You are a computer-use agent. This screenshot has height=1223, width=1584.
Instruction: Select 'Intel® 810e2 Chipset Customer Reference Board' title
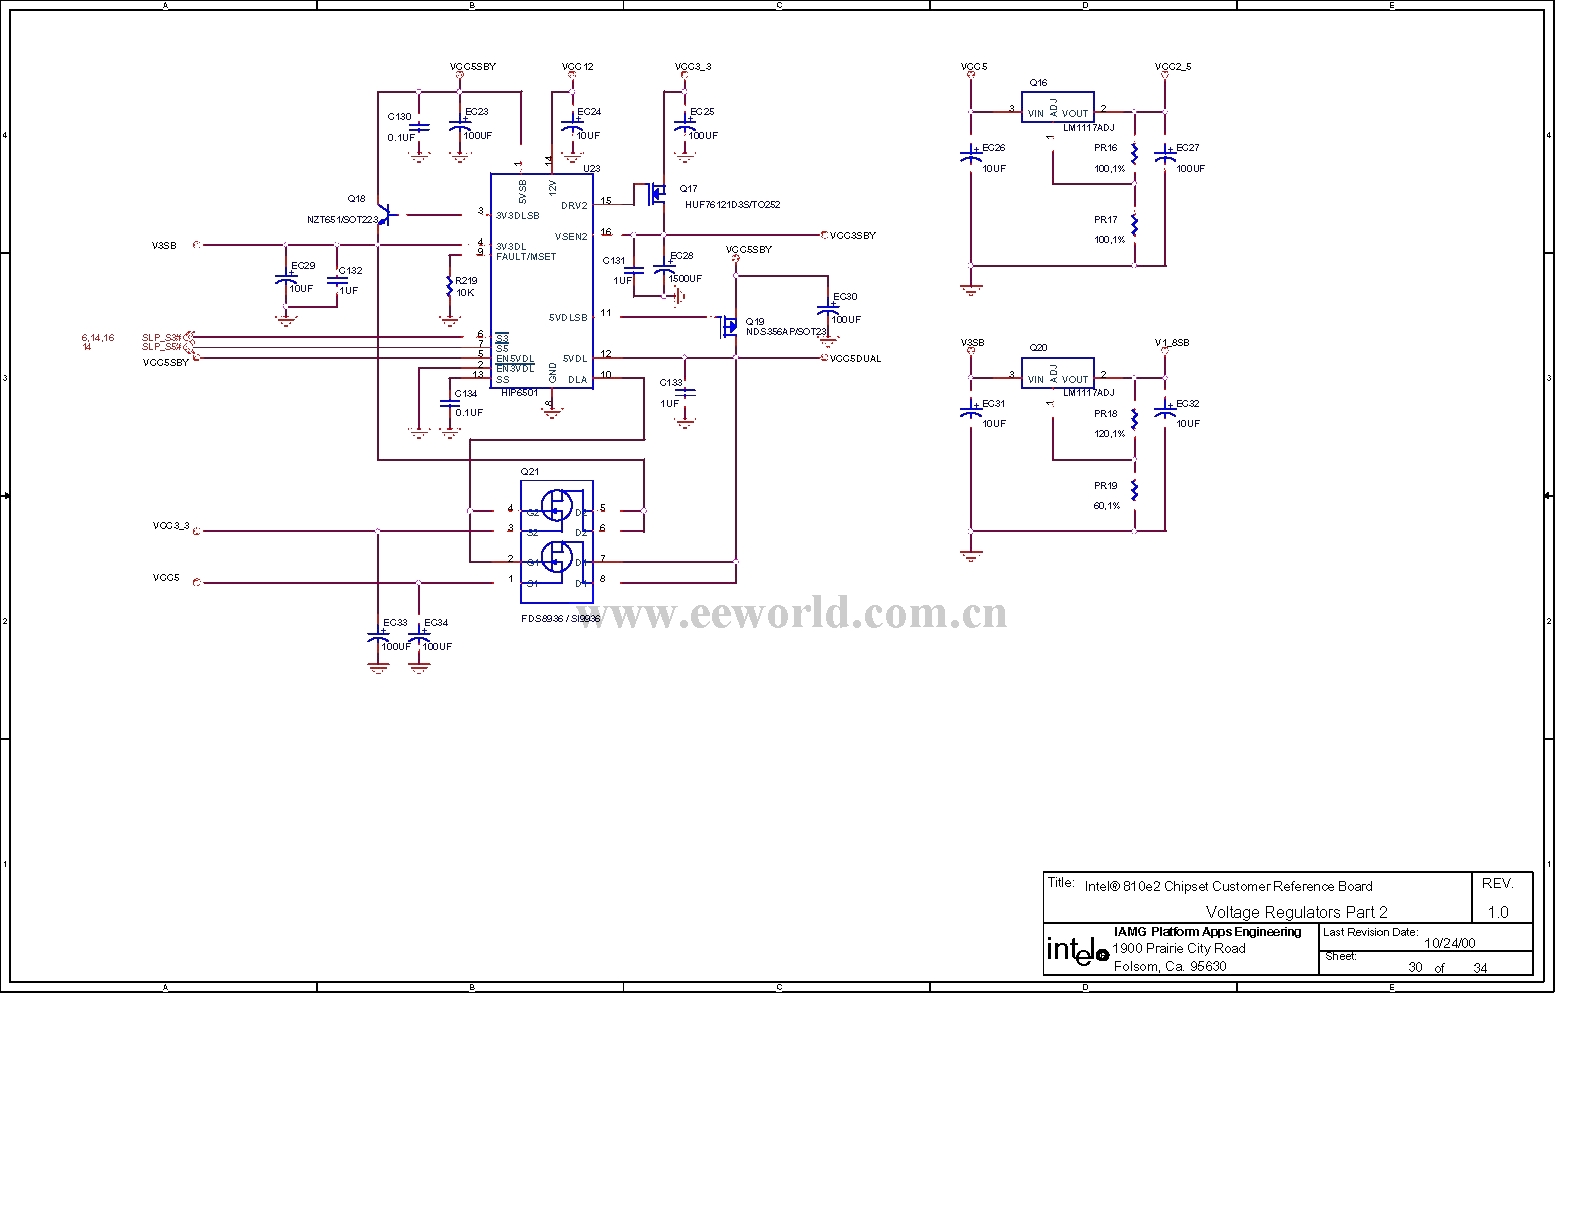(x=1228, y=886)
